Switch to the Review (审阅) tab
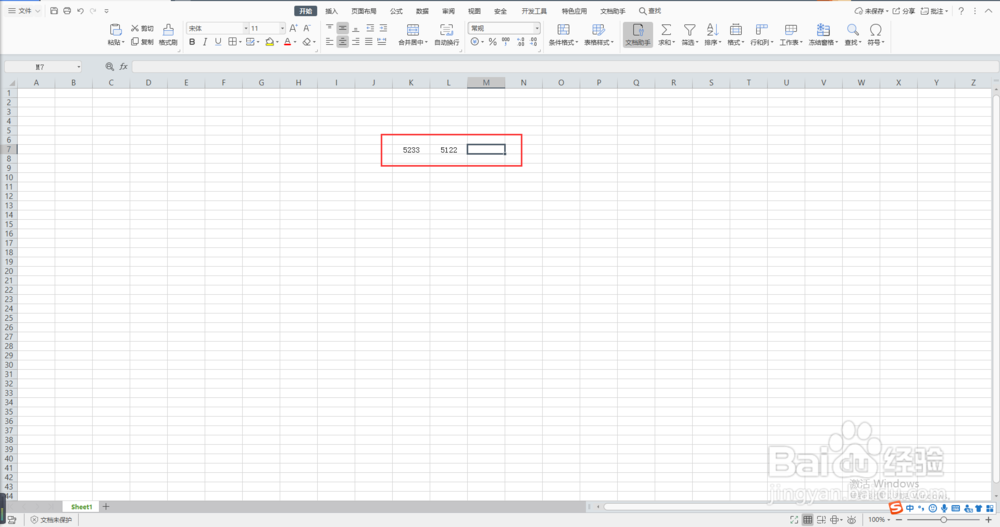This screenshot has width=1000, height=527. tap(448, 11)
